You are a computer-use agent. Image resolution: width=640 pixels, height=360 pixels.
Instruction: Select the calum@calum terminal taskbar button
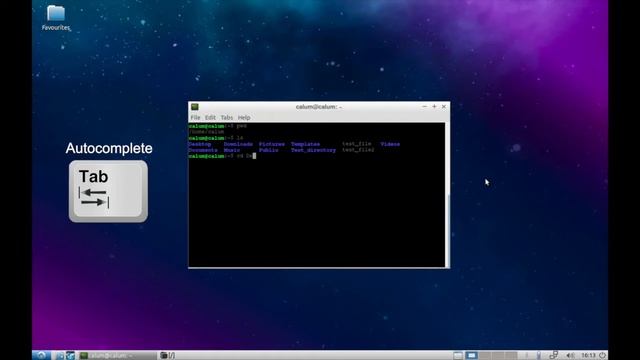click(x=118, y=356)
